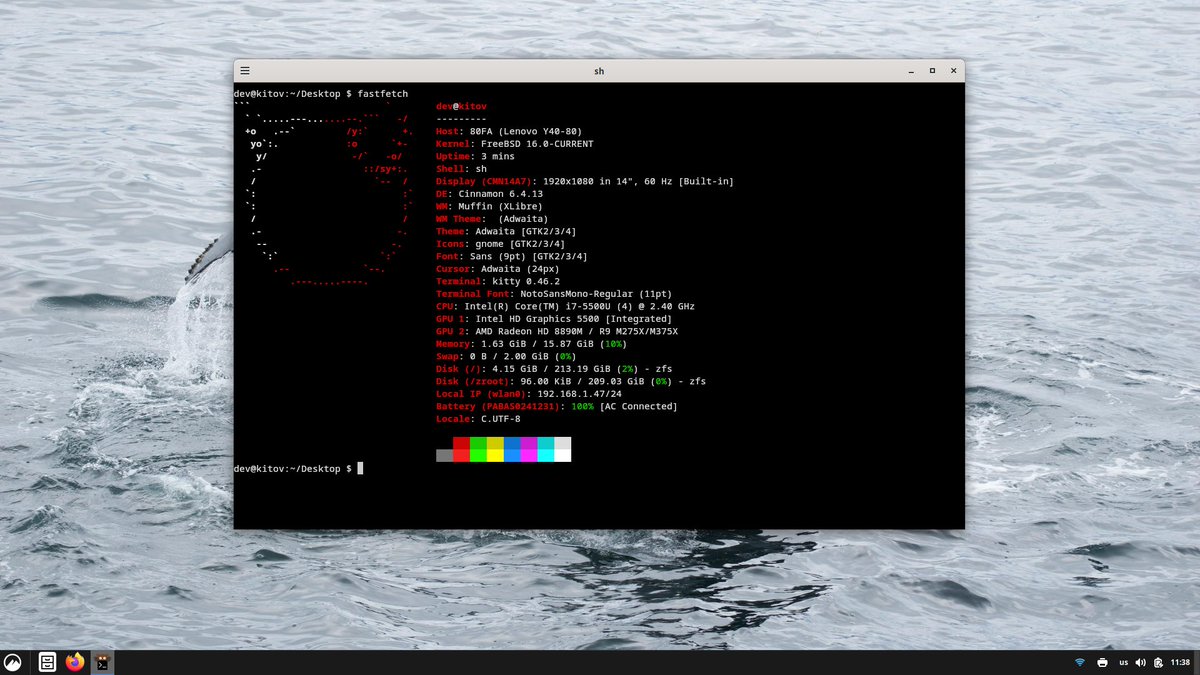Maximize the sh terminal window
Image resolution: width=1200 pixels, height=675 pixels.
932,71
